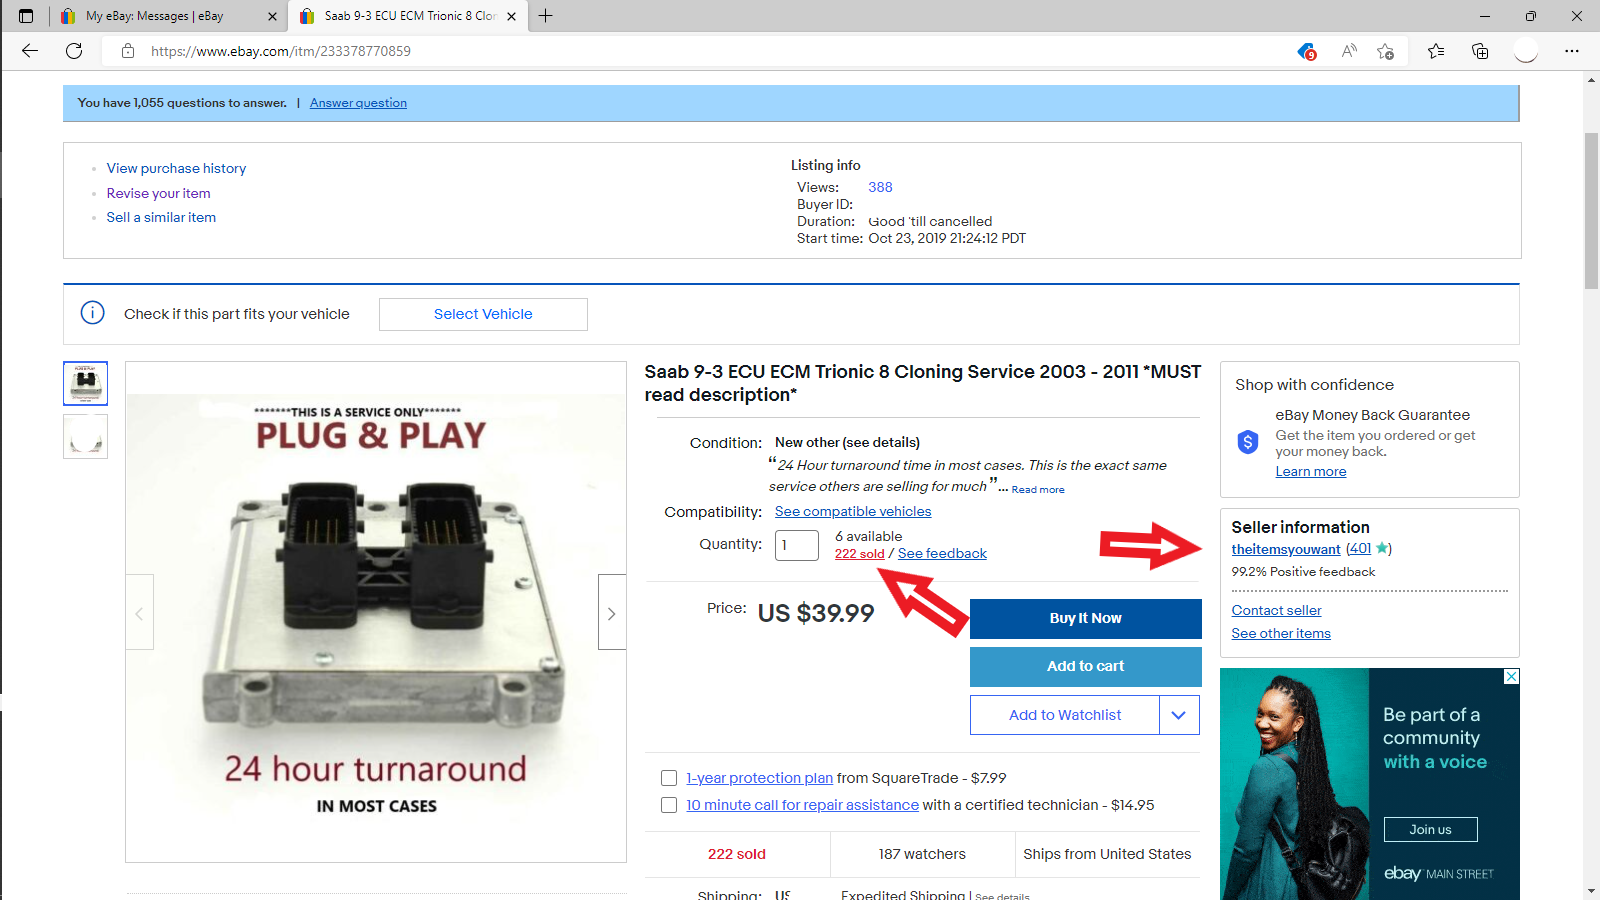Check the 1-year protection plan box

[669, 778]
